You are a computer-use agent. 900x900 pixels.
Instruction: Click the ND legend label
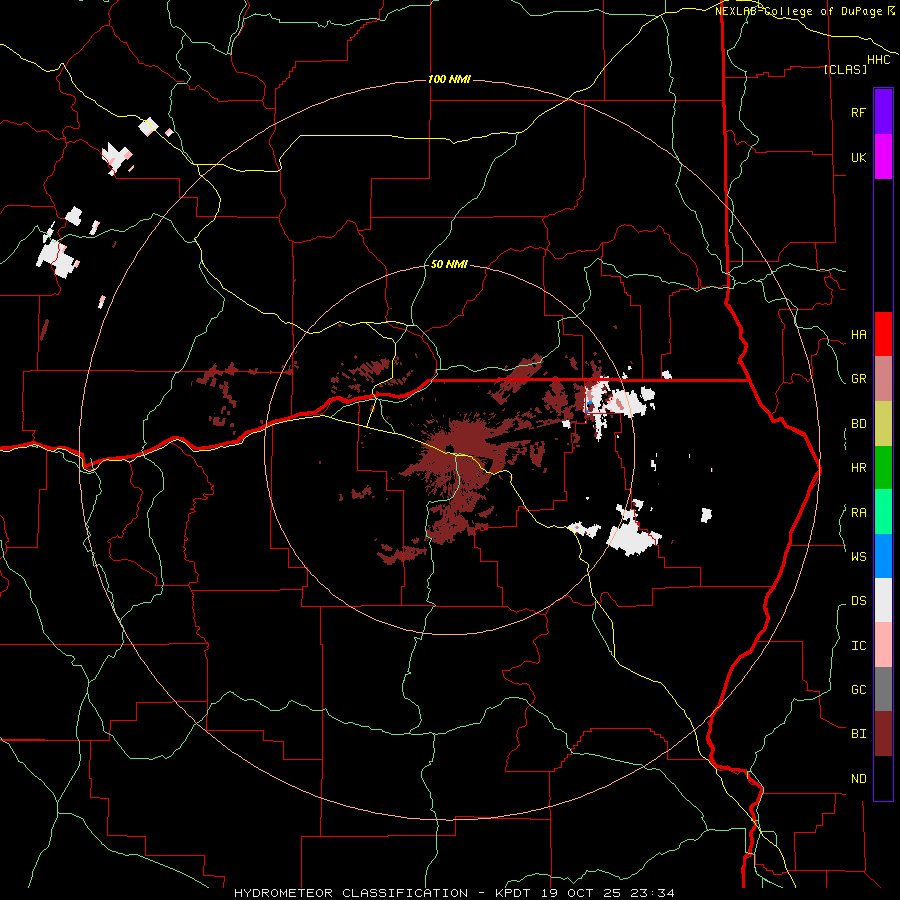pyautogui.click(x=858, y=779)
